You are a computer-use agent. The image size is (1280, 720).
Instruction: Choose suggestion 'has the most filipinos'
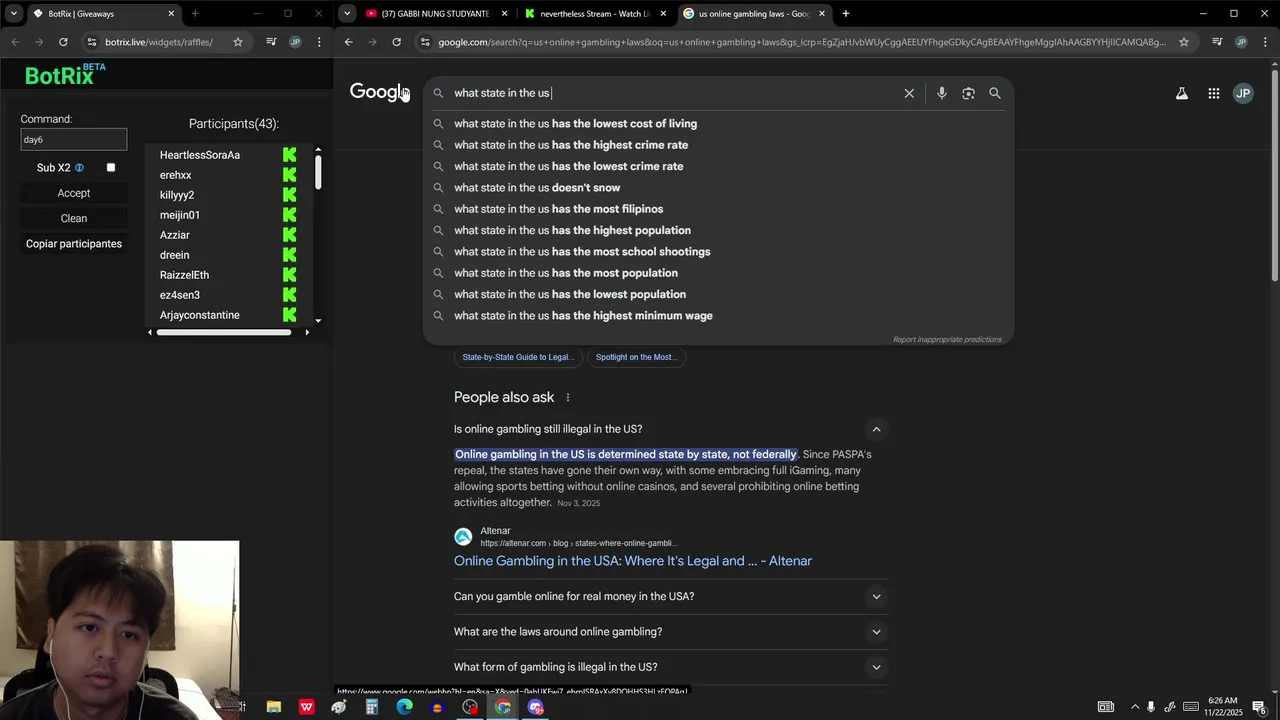[x=718, y=209]
